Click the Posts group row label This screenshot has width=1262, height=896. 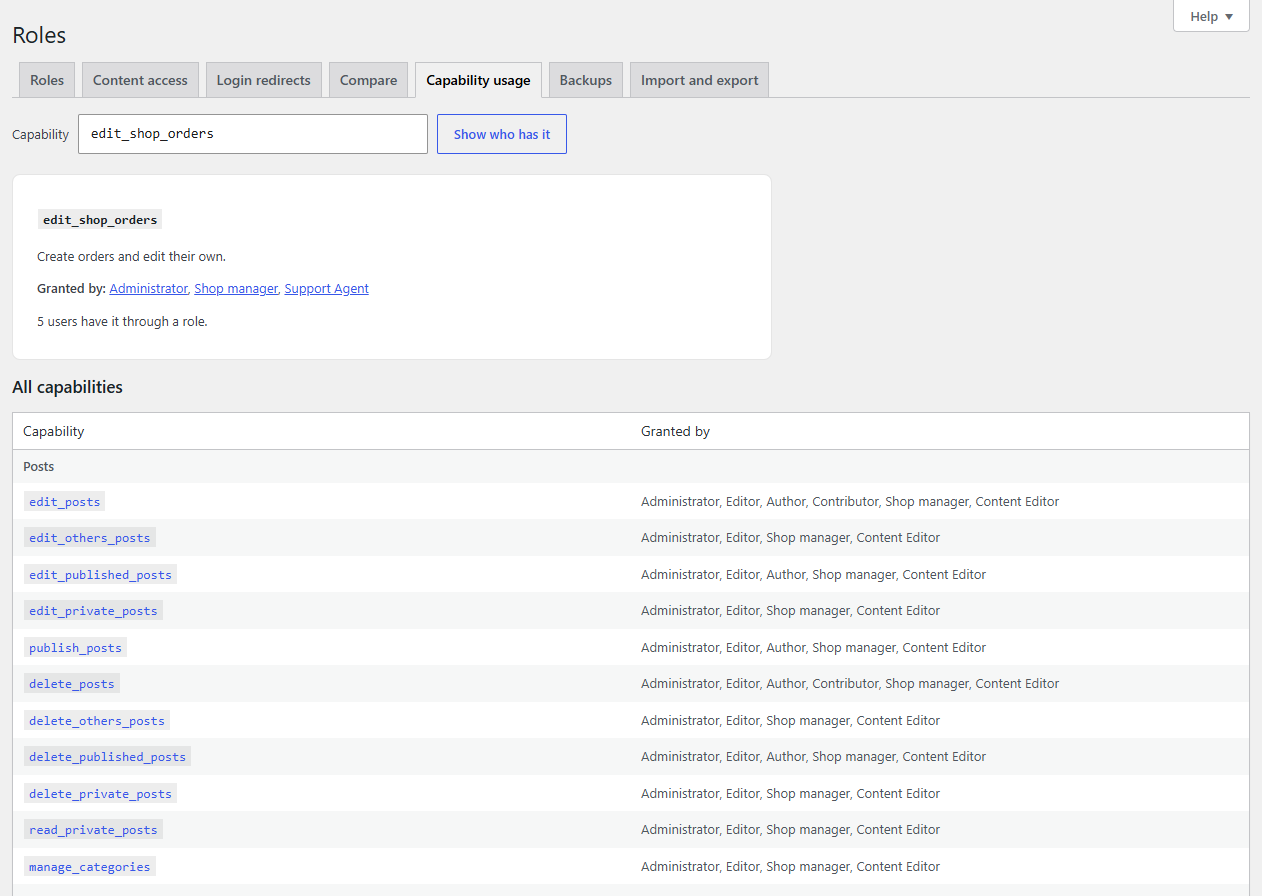point(39,467)
